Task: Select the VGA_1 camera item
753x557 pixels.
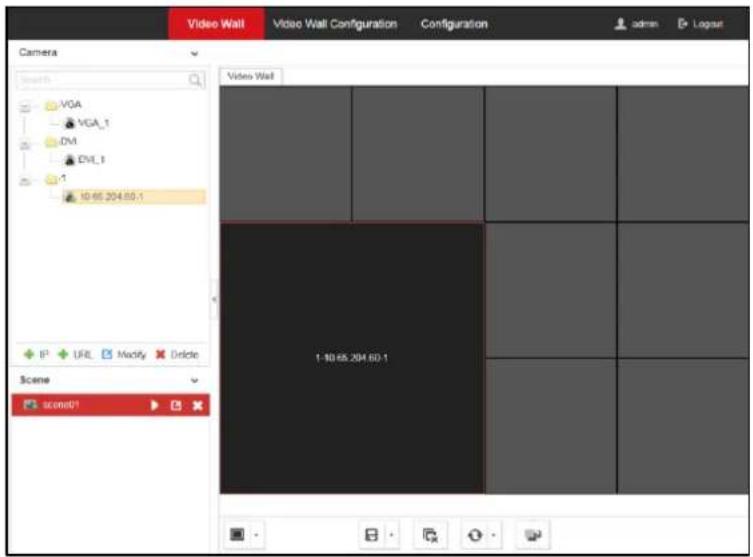Action: (87, 123)
